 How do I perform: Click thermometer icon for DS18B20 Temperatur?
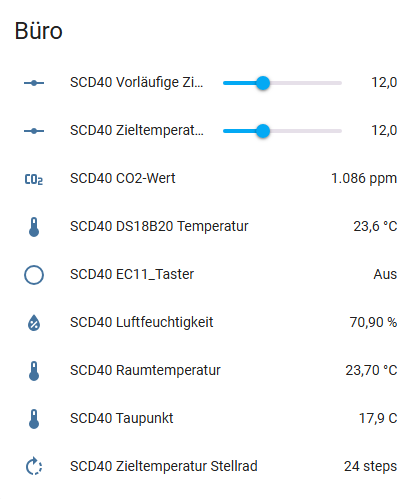point(34,227)
